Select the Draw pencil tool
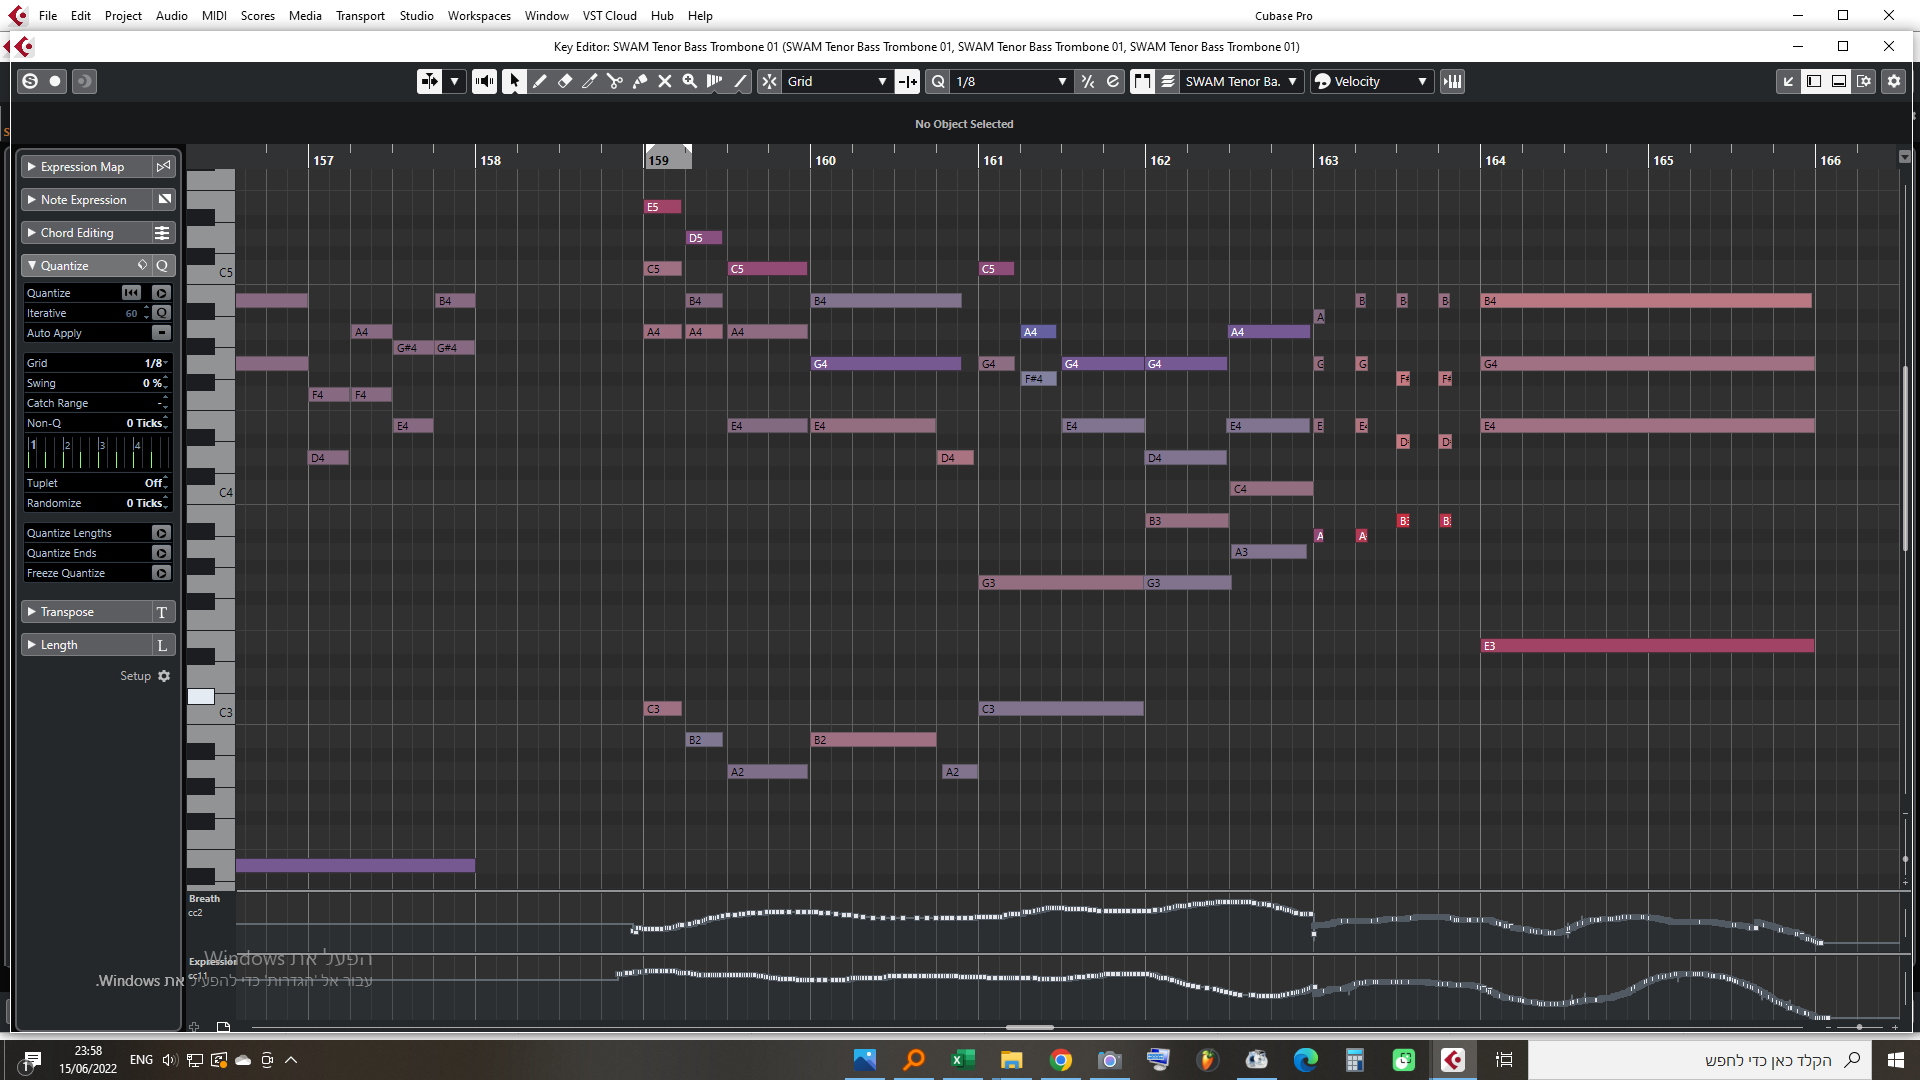The image size is (1920, 1080). click(x=540, y=81)
